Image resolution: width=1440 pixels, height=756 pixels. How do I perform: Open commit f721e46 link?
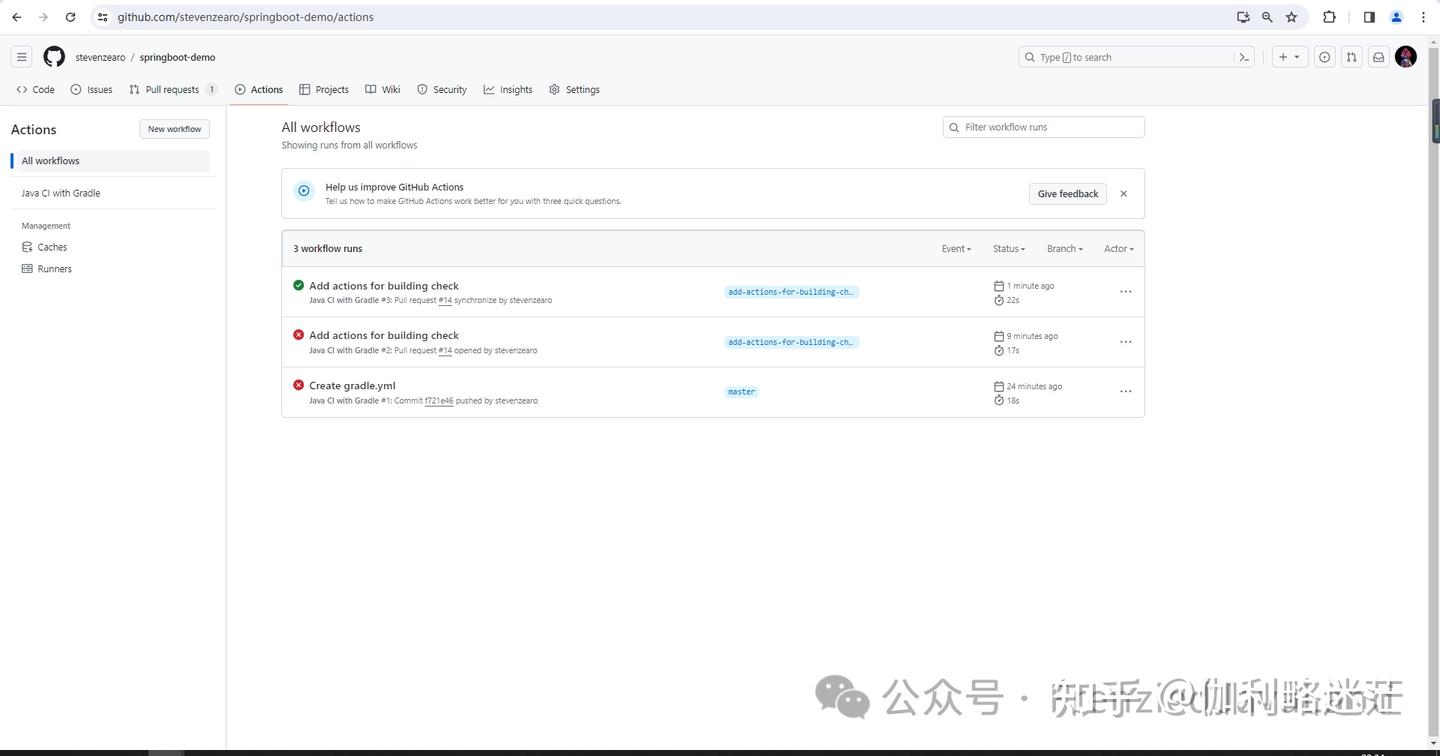pyautogui.click(x=438, y=400)
